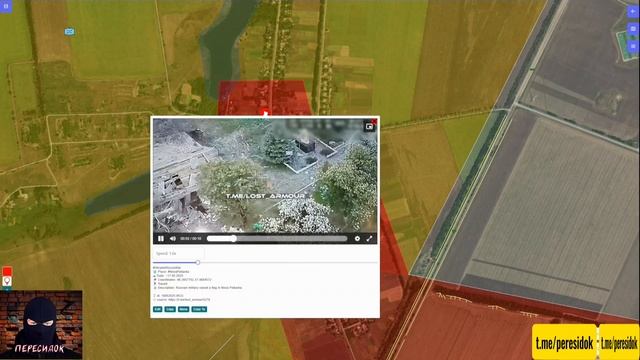640x360 pixels.
Task: Seek using the video progress bar
Action: pyautogui.click(x=277, y=238)
